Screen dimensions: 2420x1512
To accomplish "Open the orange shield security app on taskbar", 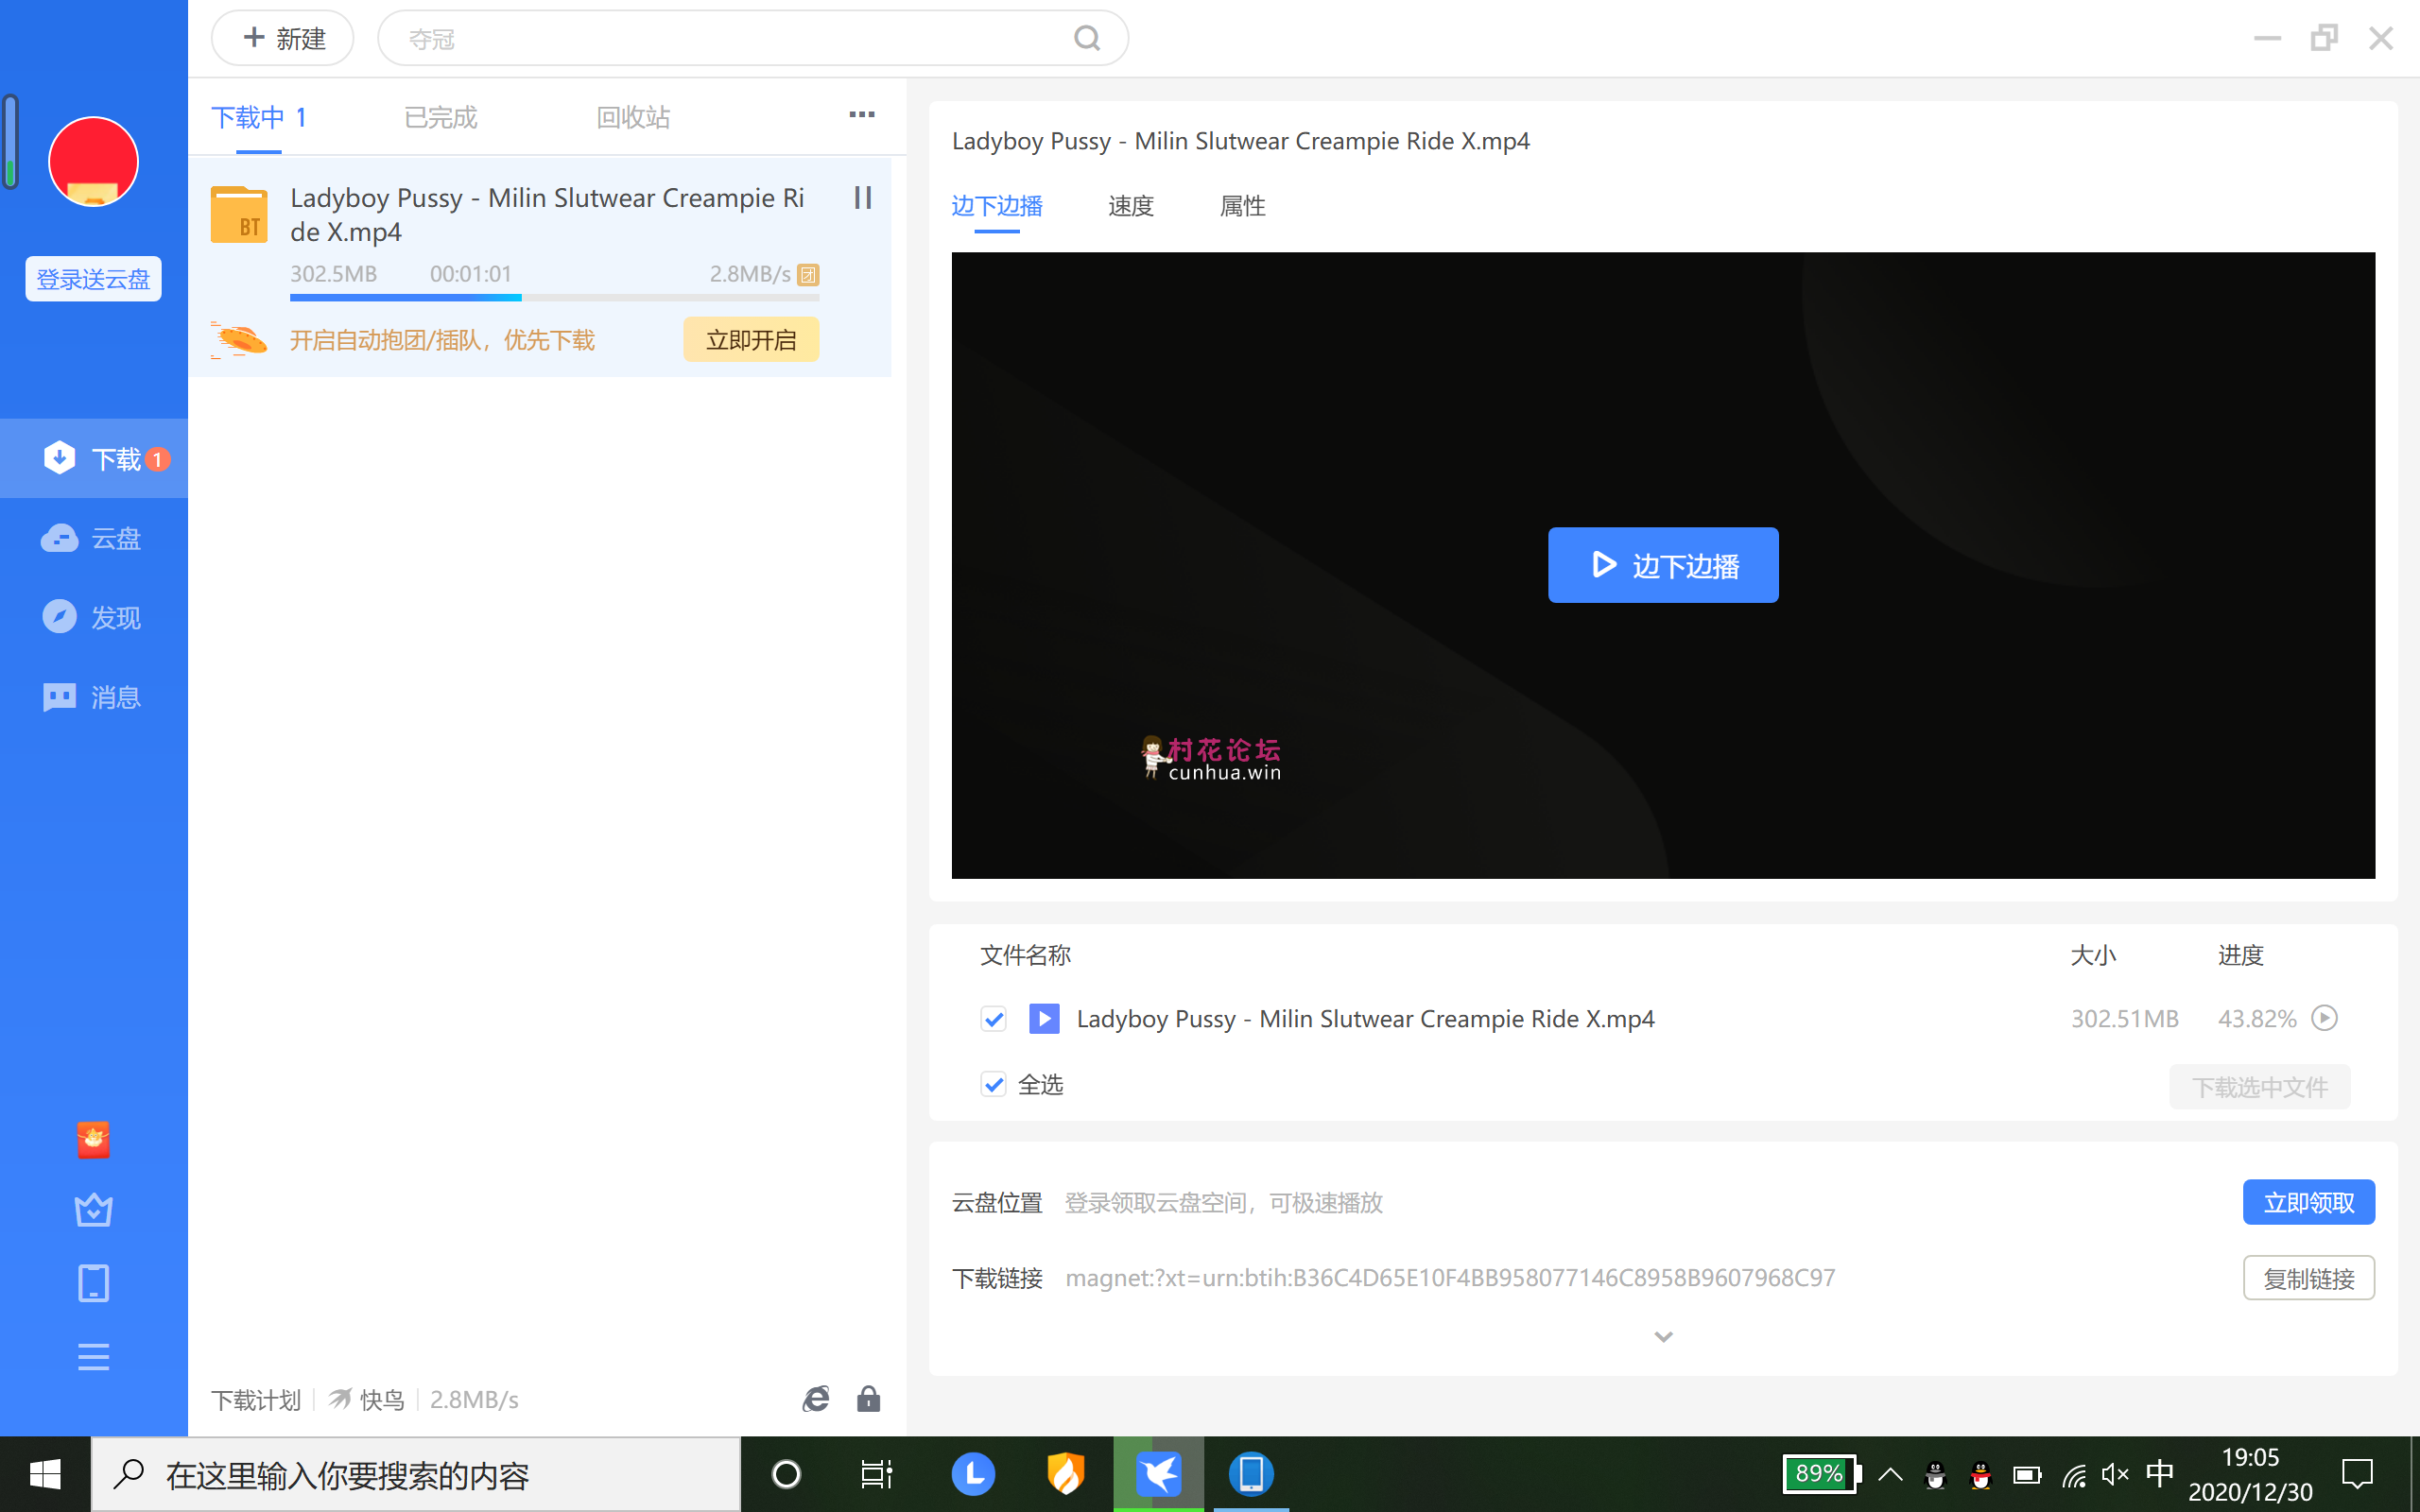I will coord(1066,1474).
